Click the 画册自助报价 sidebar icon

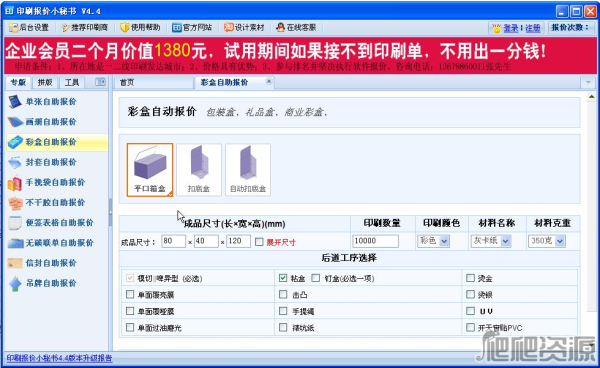(15, 122)
